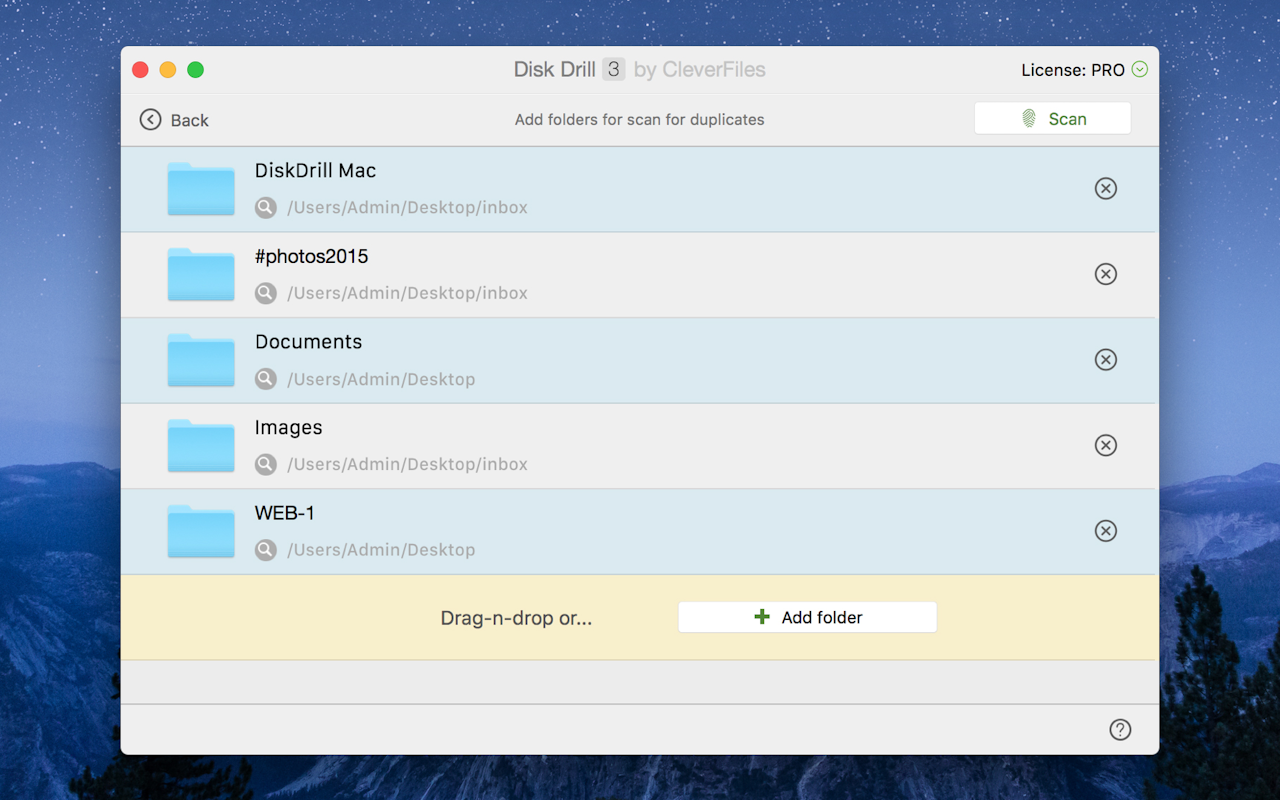Click the path text under DiskDrill Mac
Image resolution: width=1280 pixels, height=800 pixels.
tap(407, 208)
